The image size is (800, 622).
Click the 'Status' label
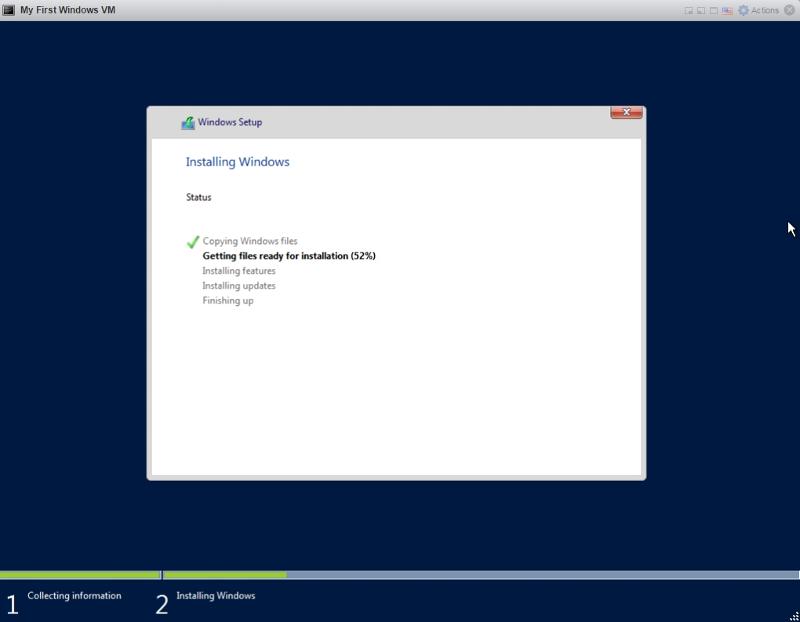tap(198, 197)
